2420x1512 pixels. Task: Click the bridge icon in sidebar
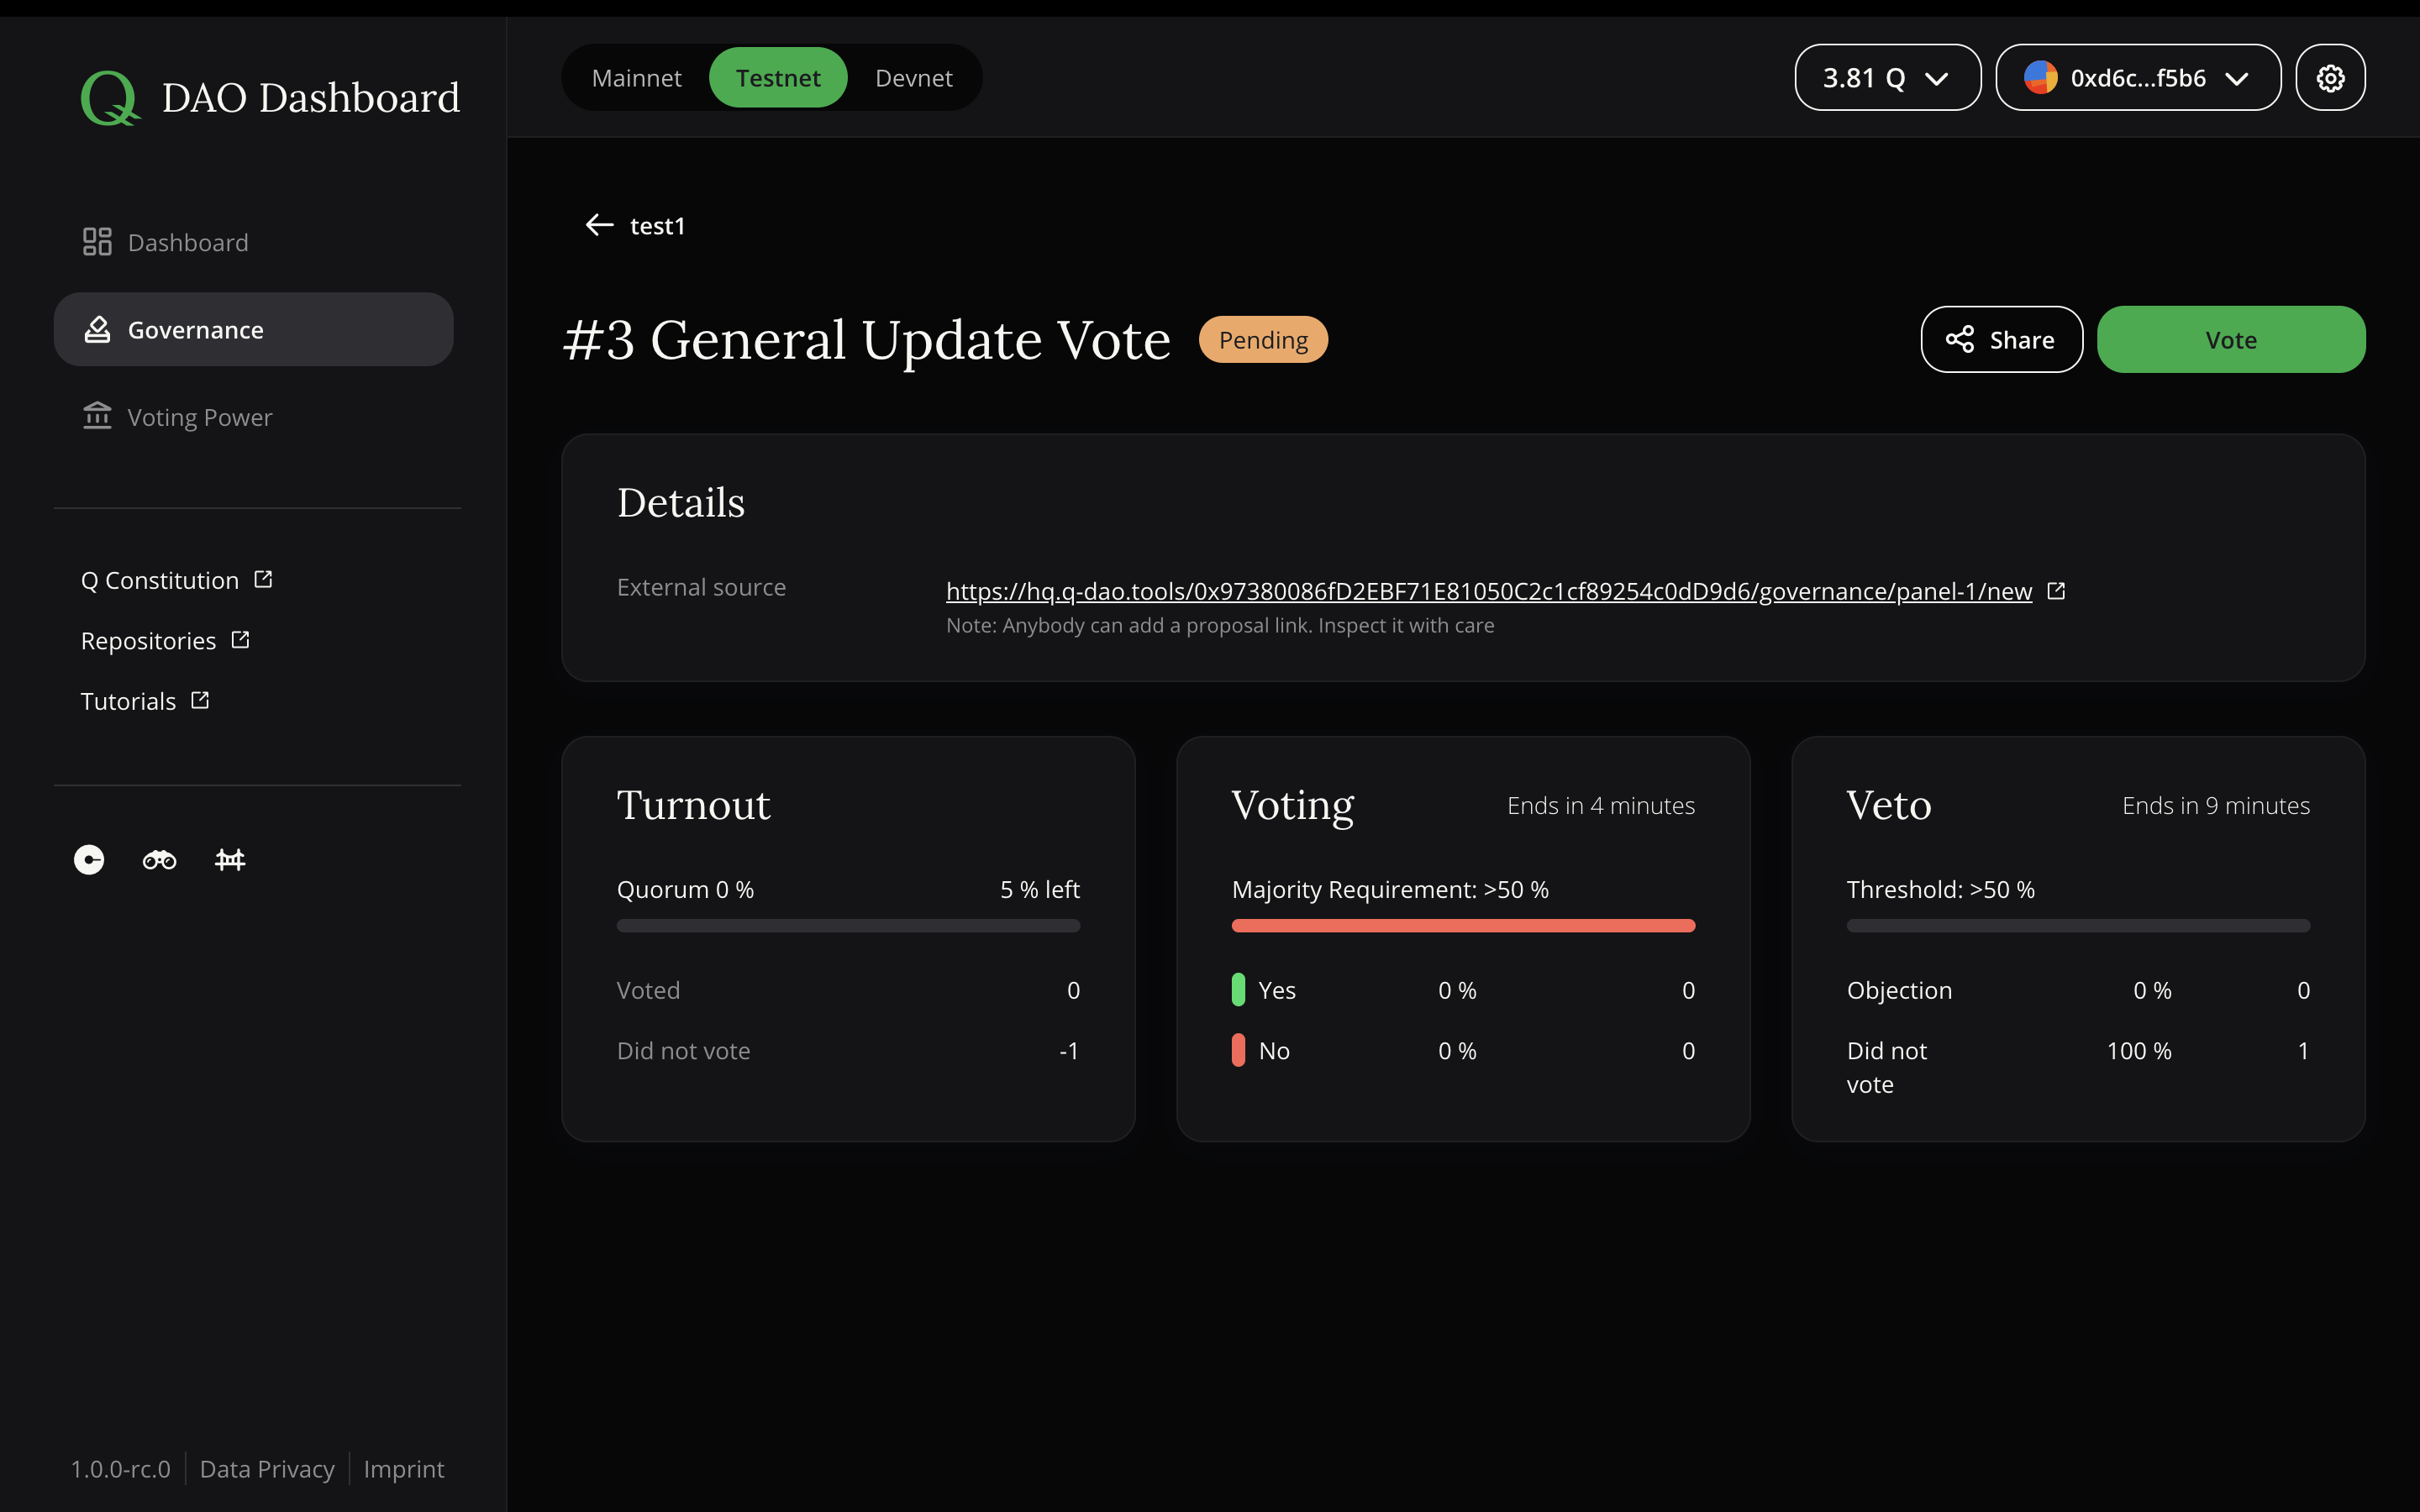tap(230, 860)
